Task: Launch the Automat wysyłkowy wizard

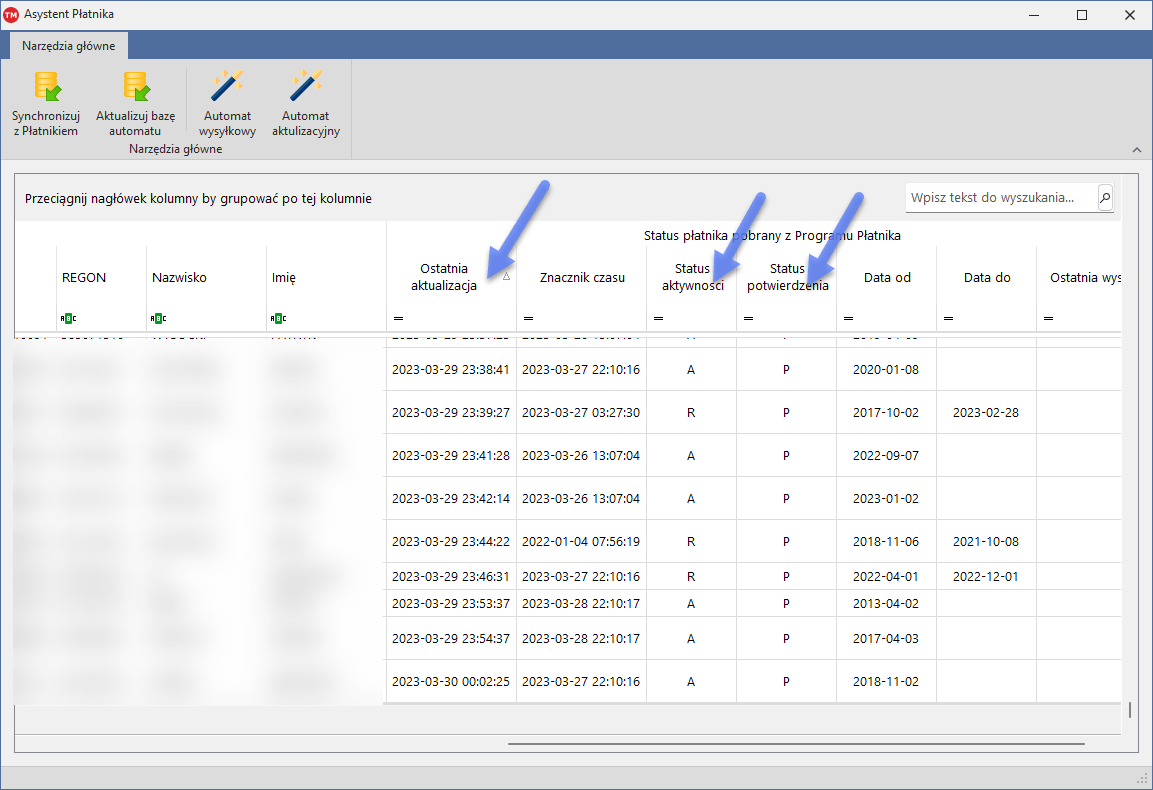Action: coord(227,88)
